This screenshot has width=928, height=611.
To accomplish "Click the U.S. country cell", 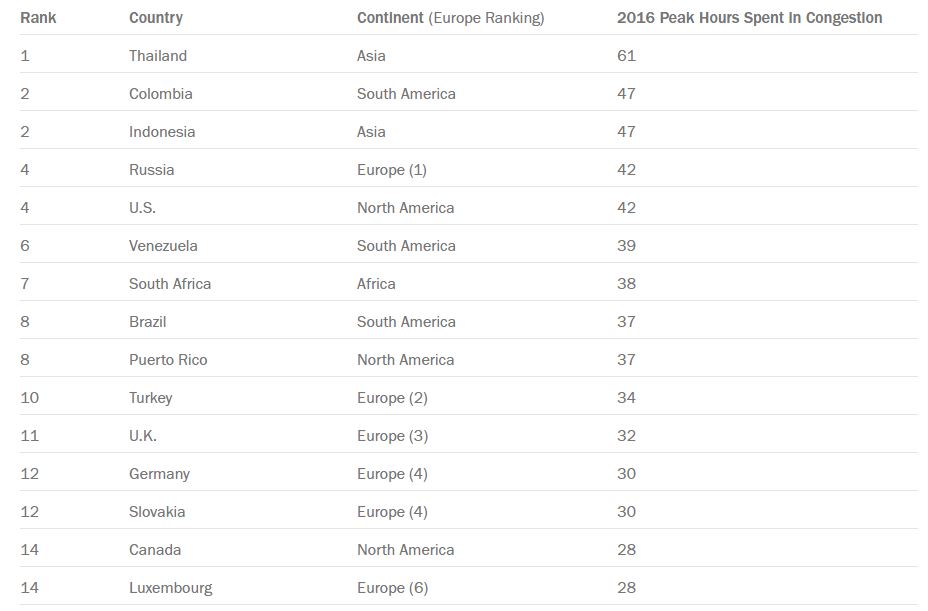I will (x=142, y=208).
